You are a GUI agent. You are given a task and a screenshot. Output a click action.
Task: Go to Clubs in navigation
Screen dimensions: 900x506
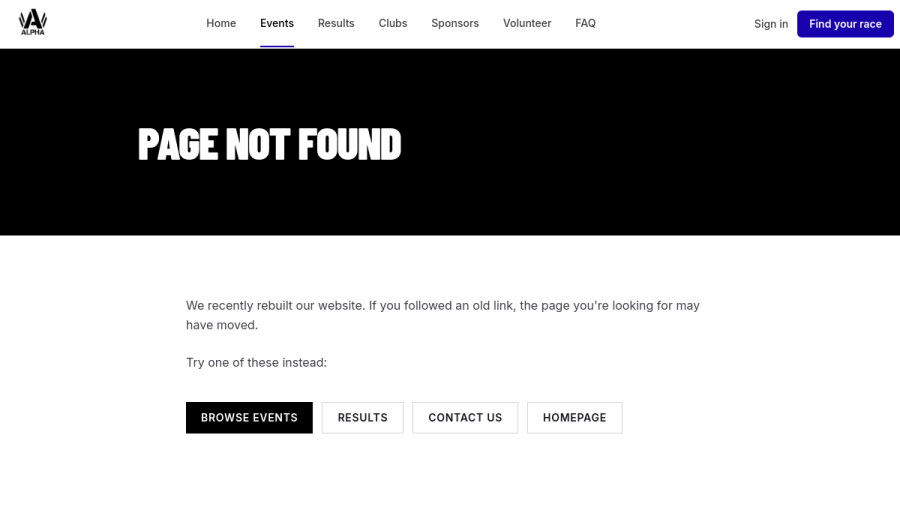[393, 24]
